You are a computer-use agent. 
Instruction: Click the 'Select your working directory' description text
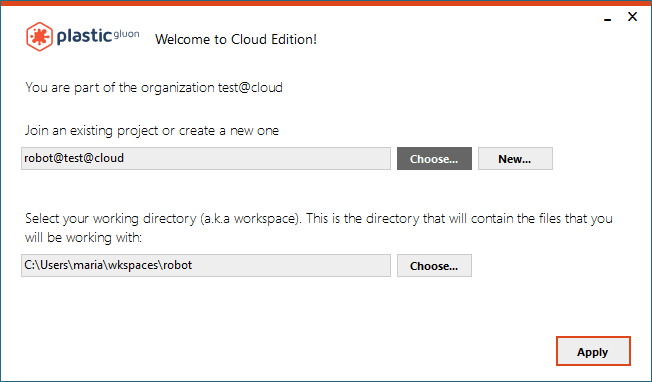point(319,228)
